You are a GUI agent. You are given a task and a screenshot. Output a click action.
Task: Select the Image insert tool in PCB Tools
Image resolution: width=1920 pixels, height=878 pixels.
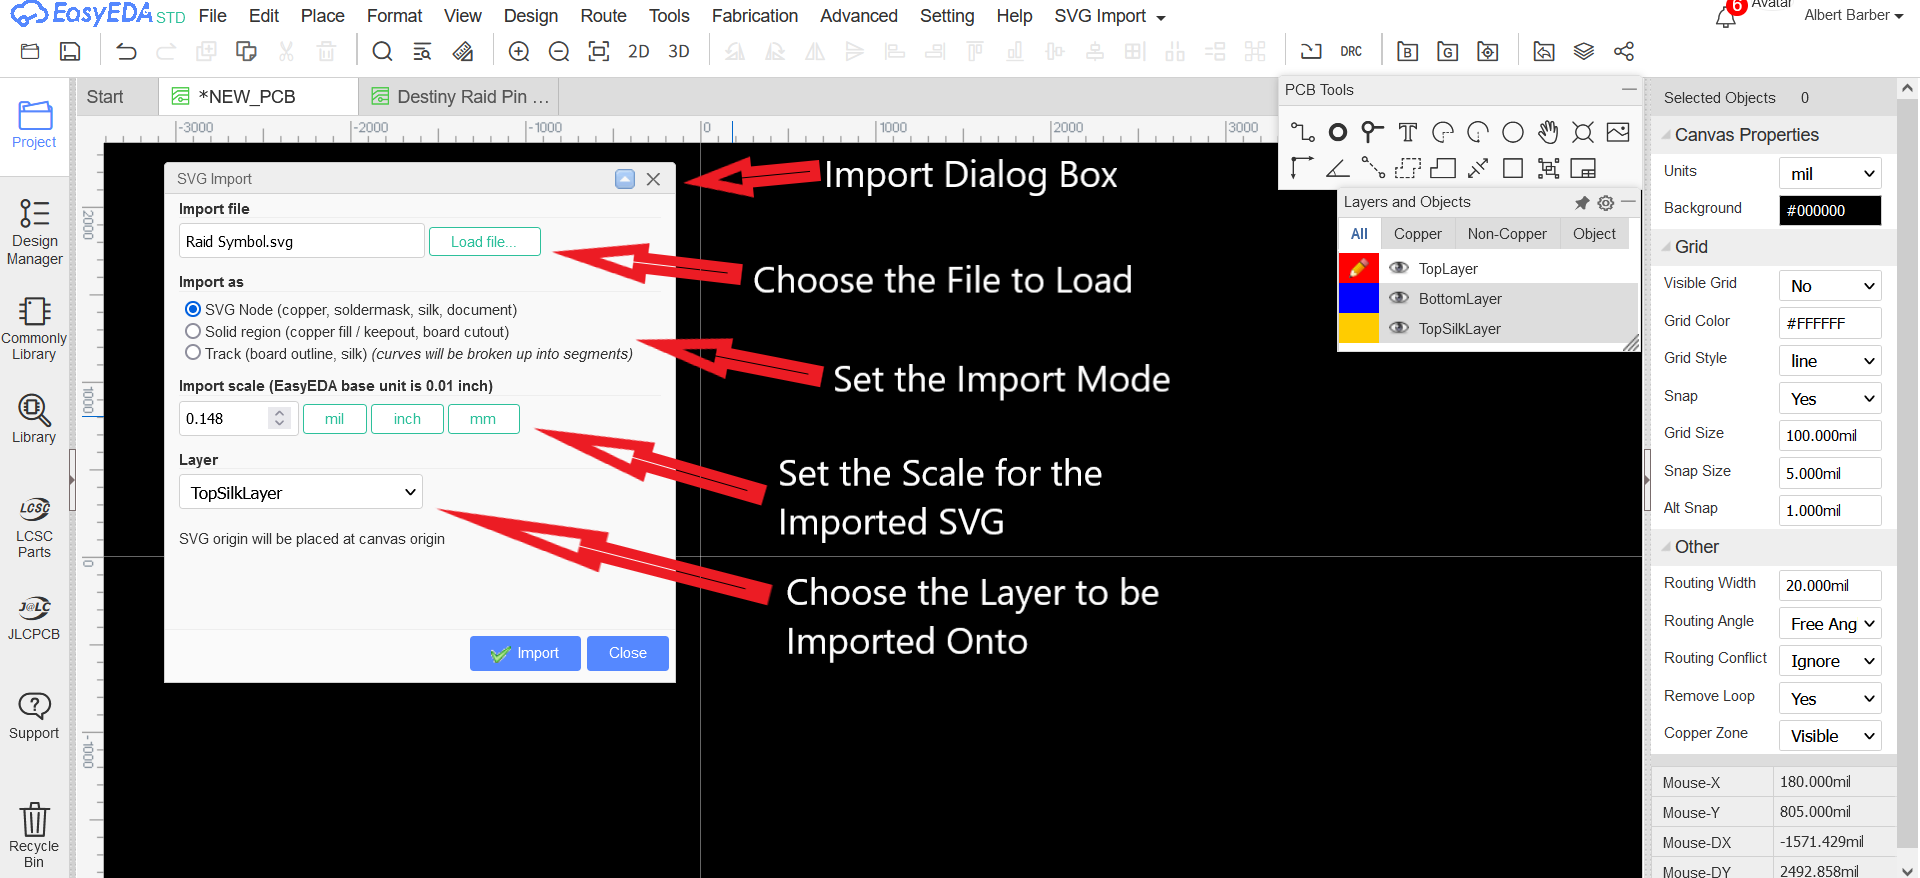(1618, 132)
